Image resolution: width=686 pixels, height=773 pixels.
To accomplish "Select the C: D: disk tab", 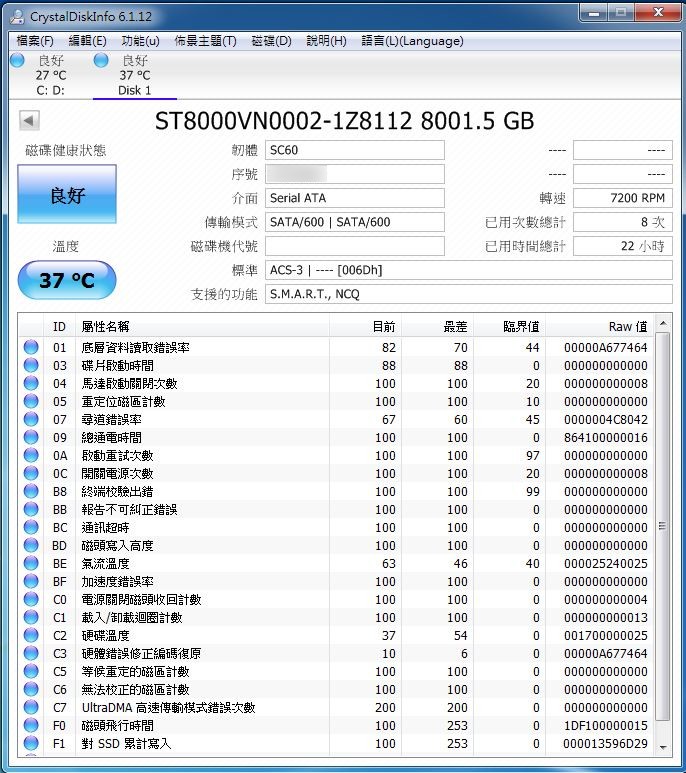I will pyautogui.click(x=51, y=75).
